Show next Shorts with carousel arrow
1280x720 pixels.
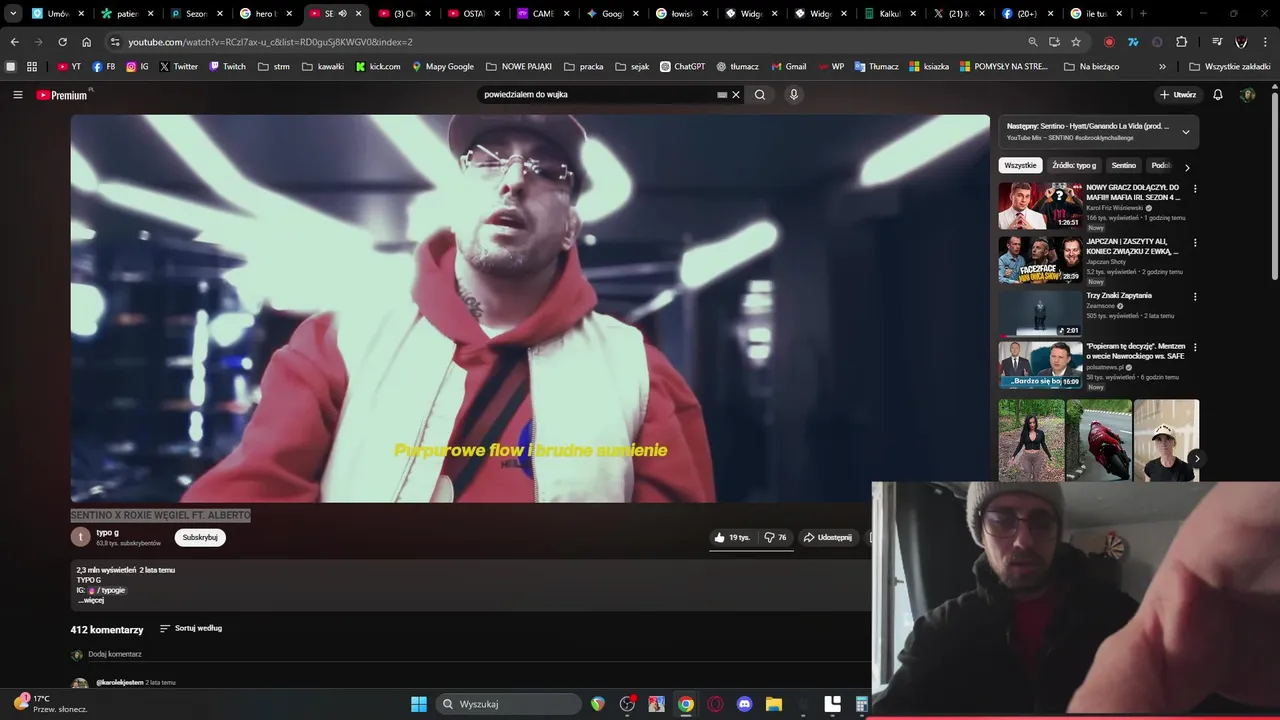click(1197, 458)
